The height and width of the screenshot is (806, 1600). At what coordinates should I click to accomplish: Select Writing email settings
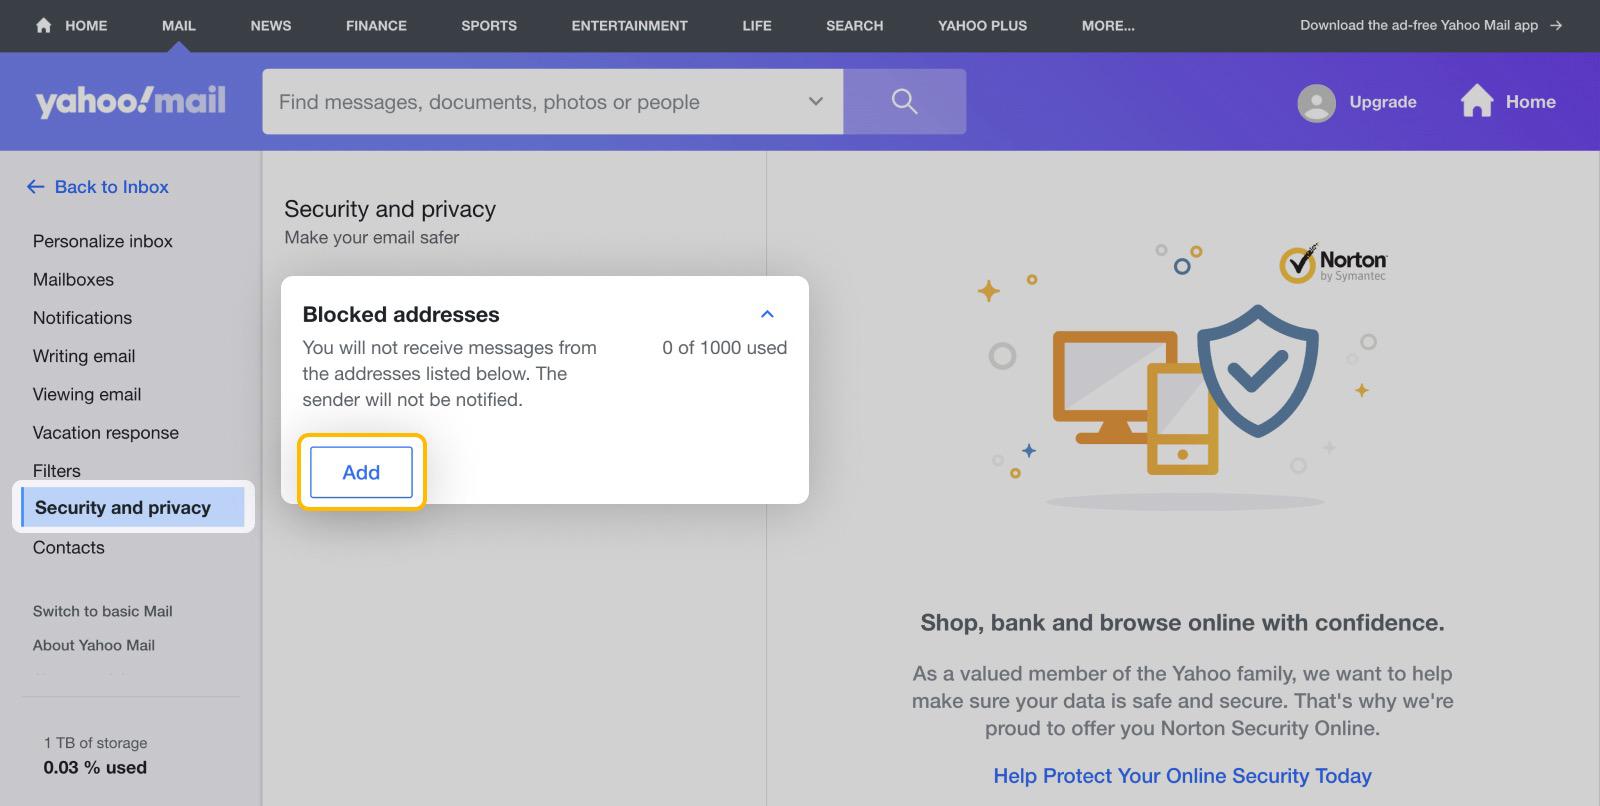coord(84,356)
